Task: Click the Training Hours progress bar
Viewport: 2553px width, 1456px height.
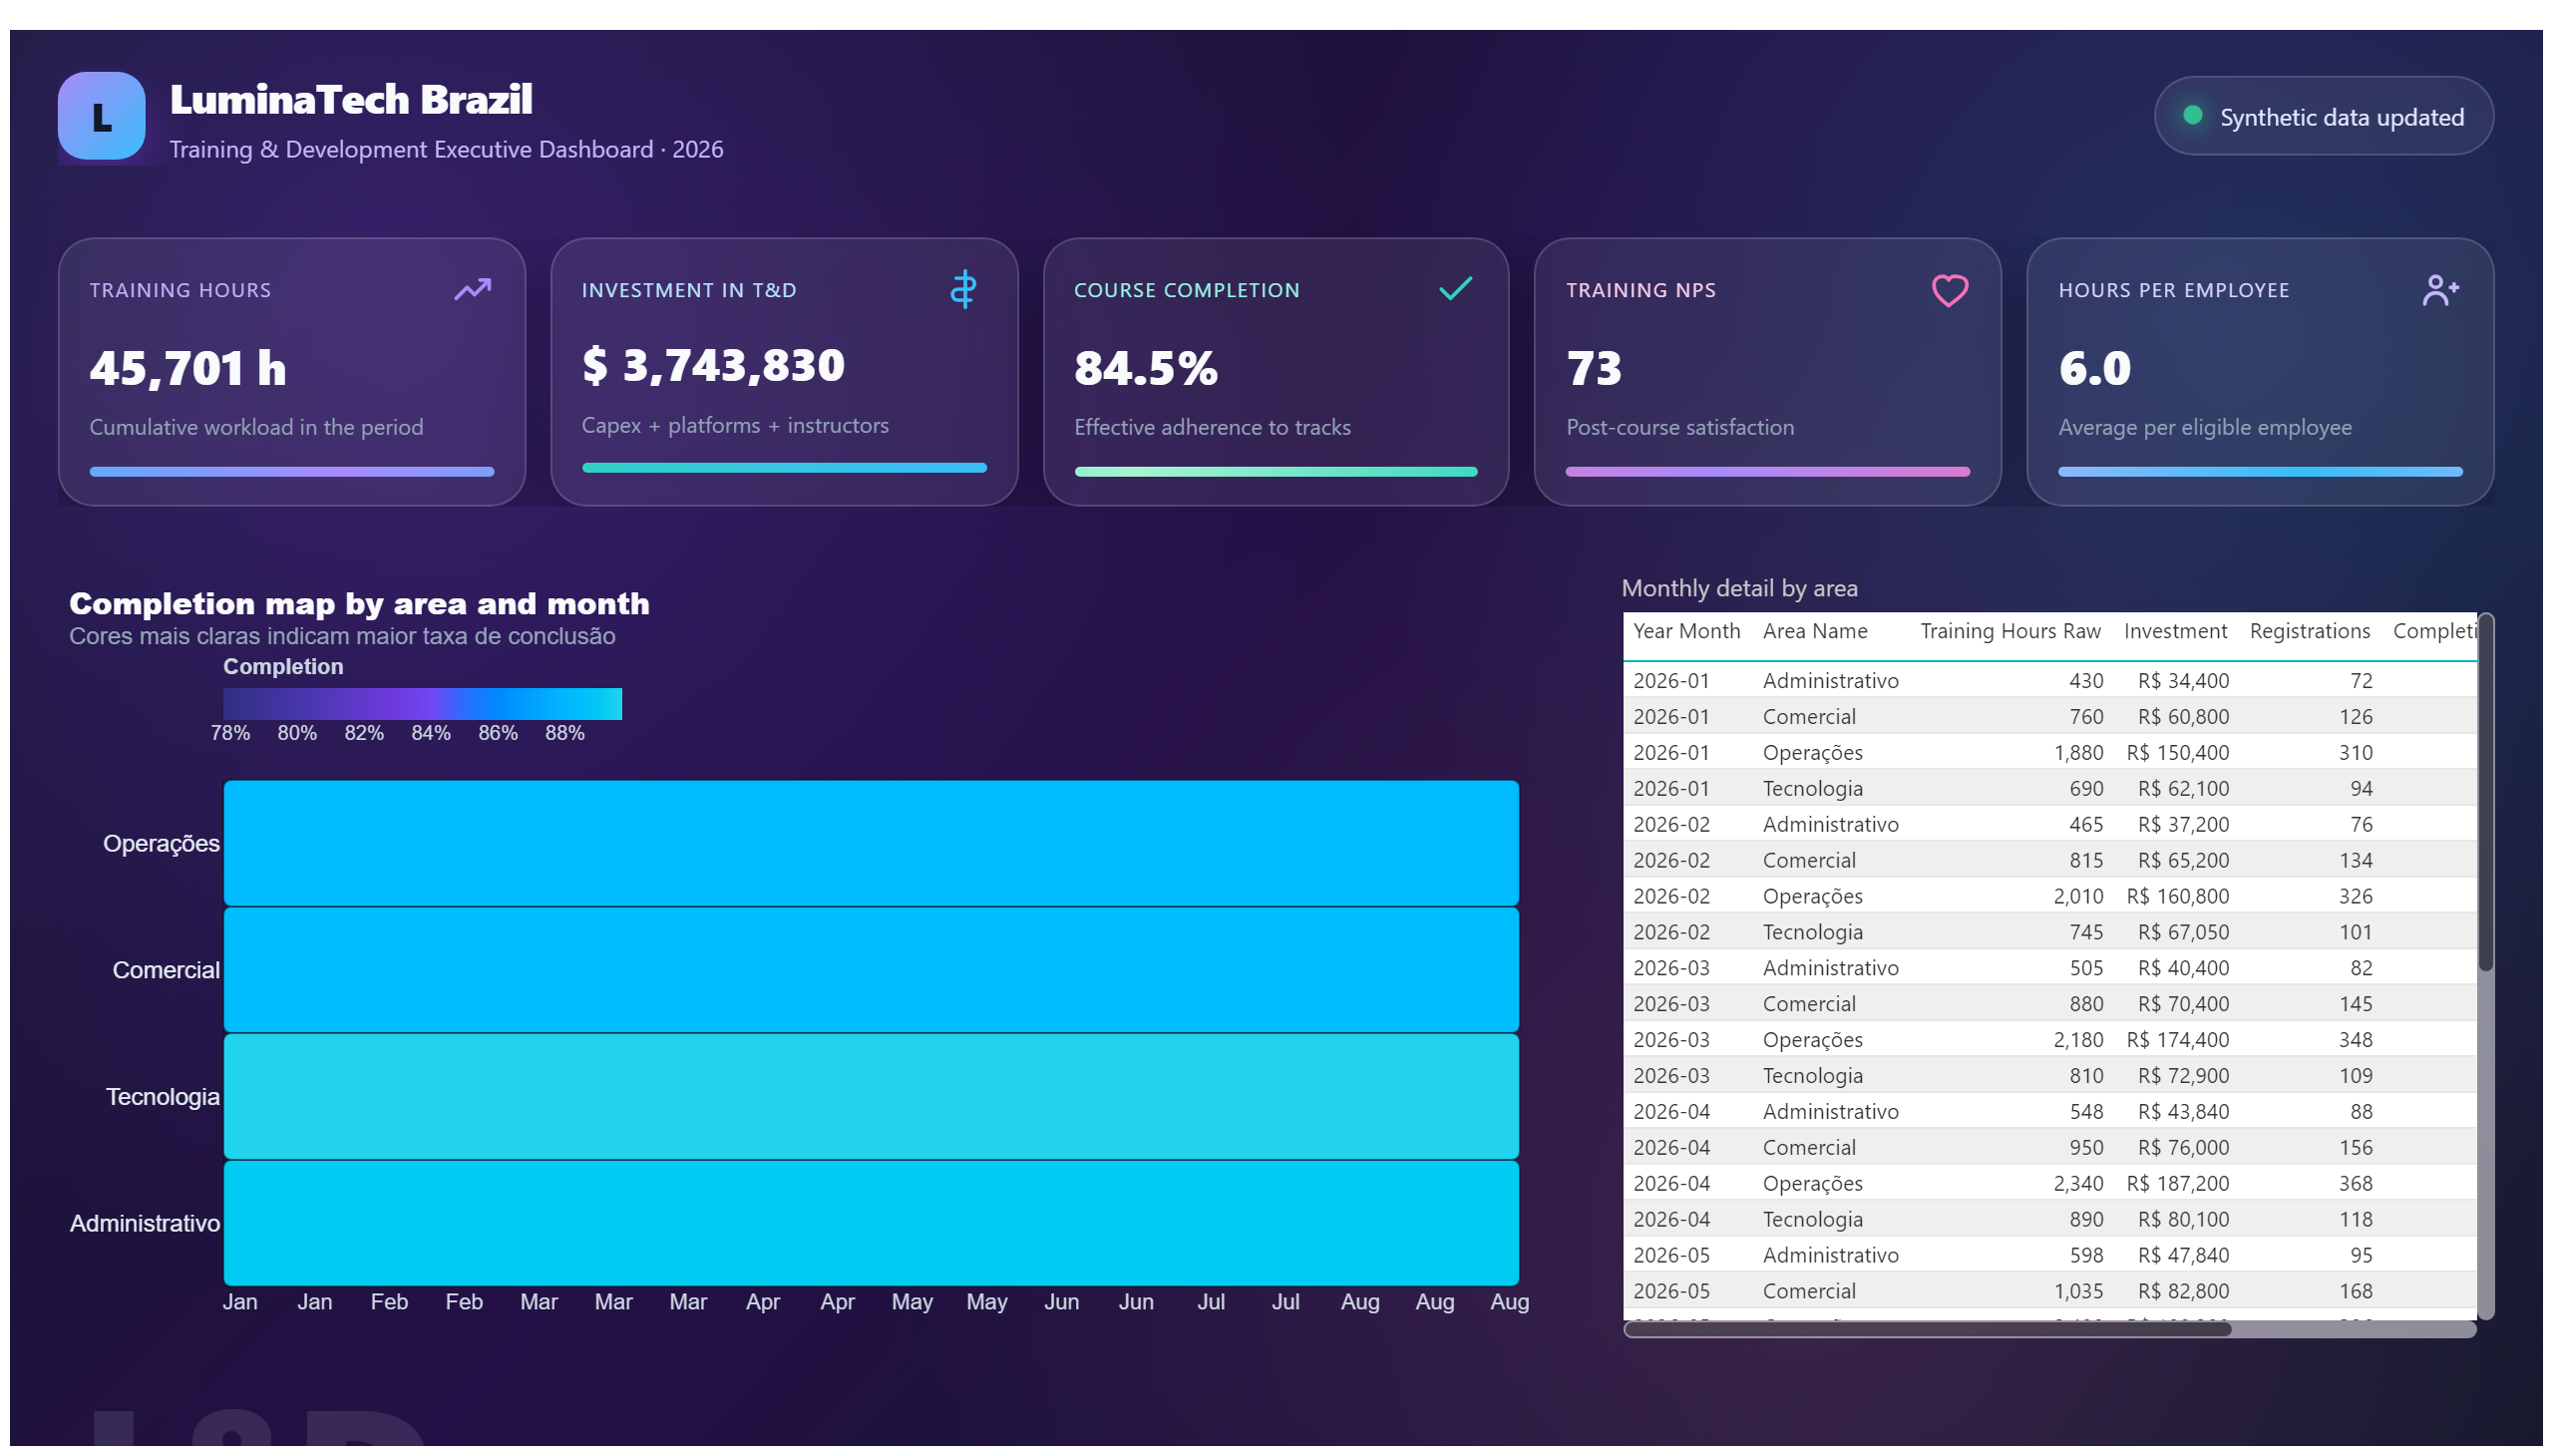Action: point(292,471)
